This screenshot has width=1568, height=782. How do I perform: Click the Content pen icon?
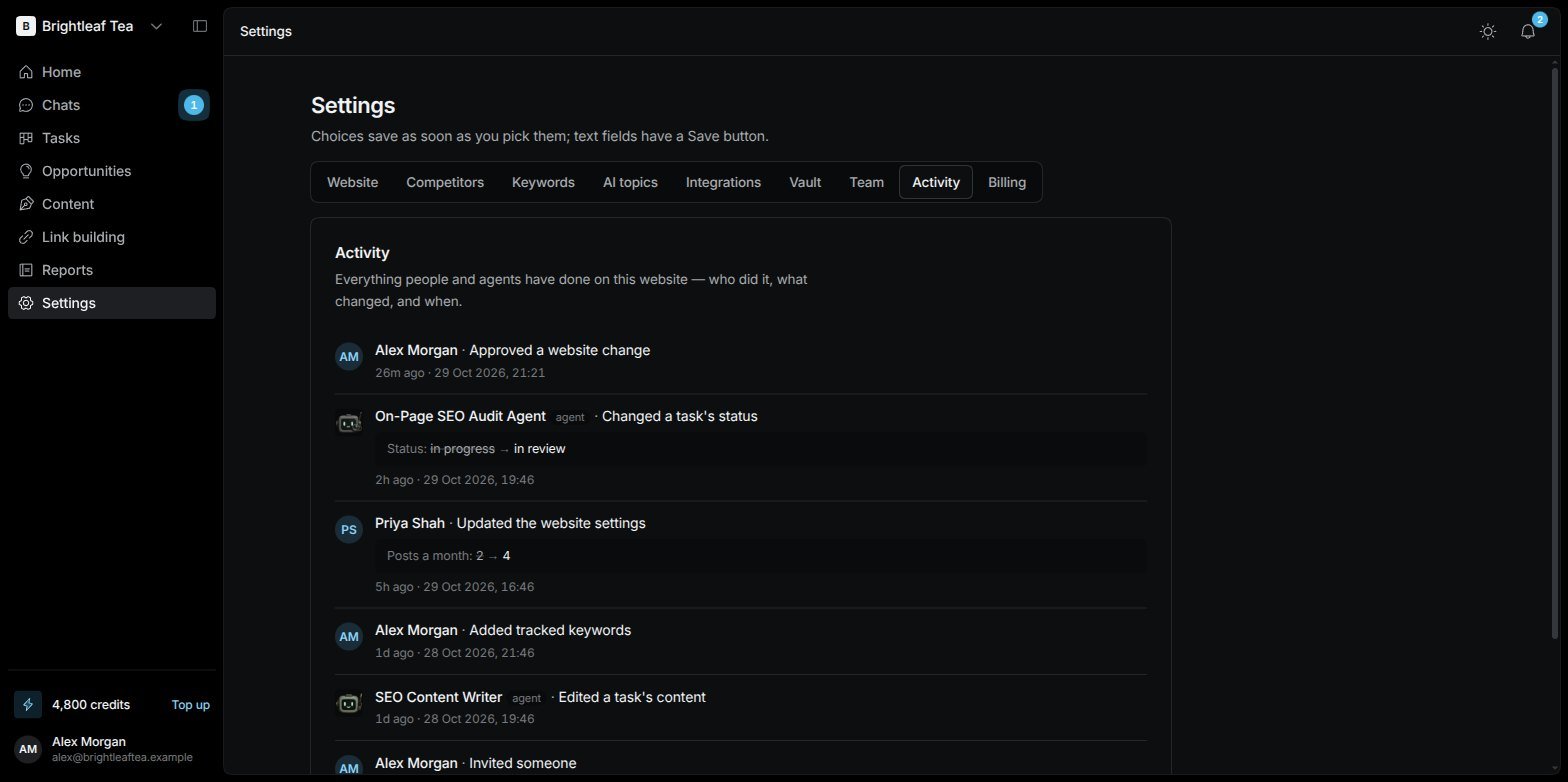[26, 204]
